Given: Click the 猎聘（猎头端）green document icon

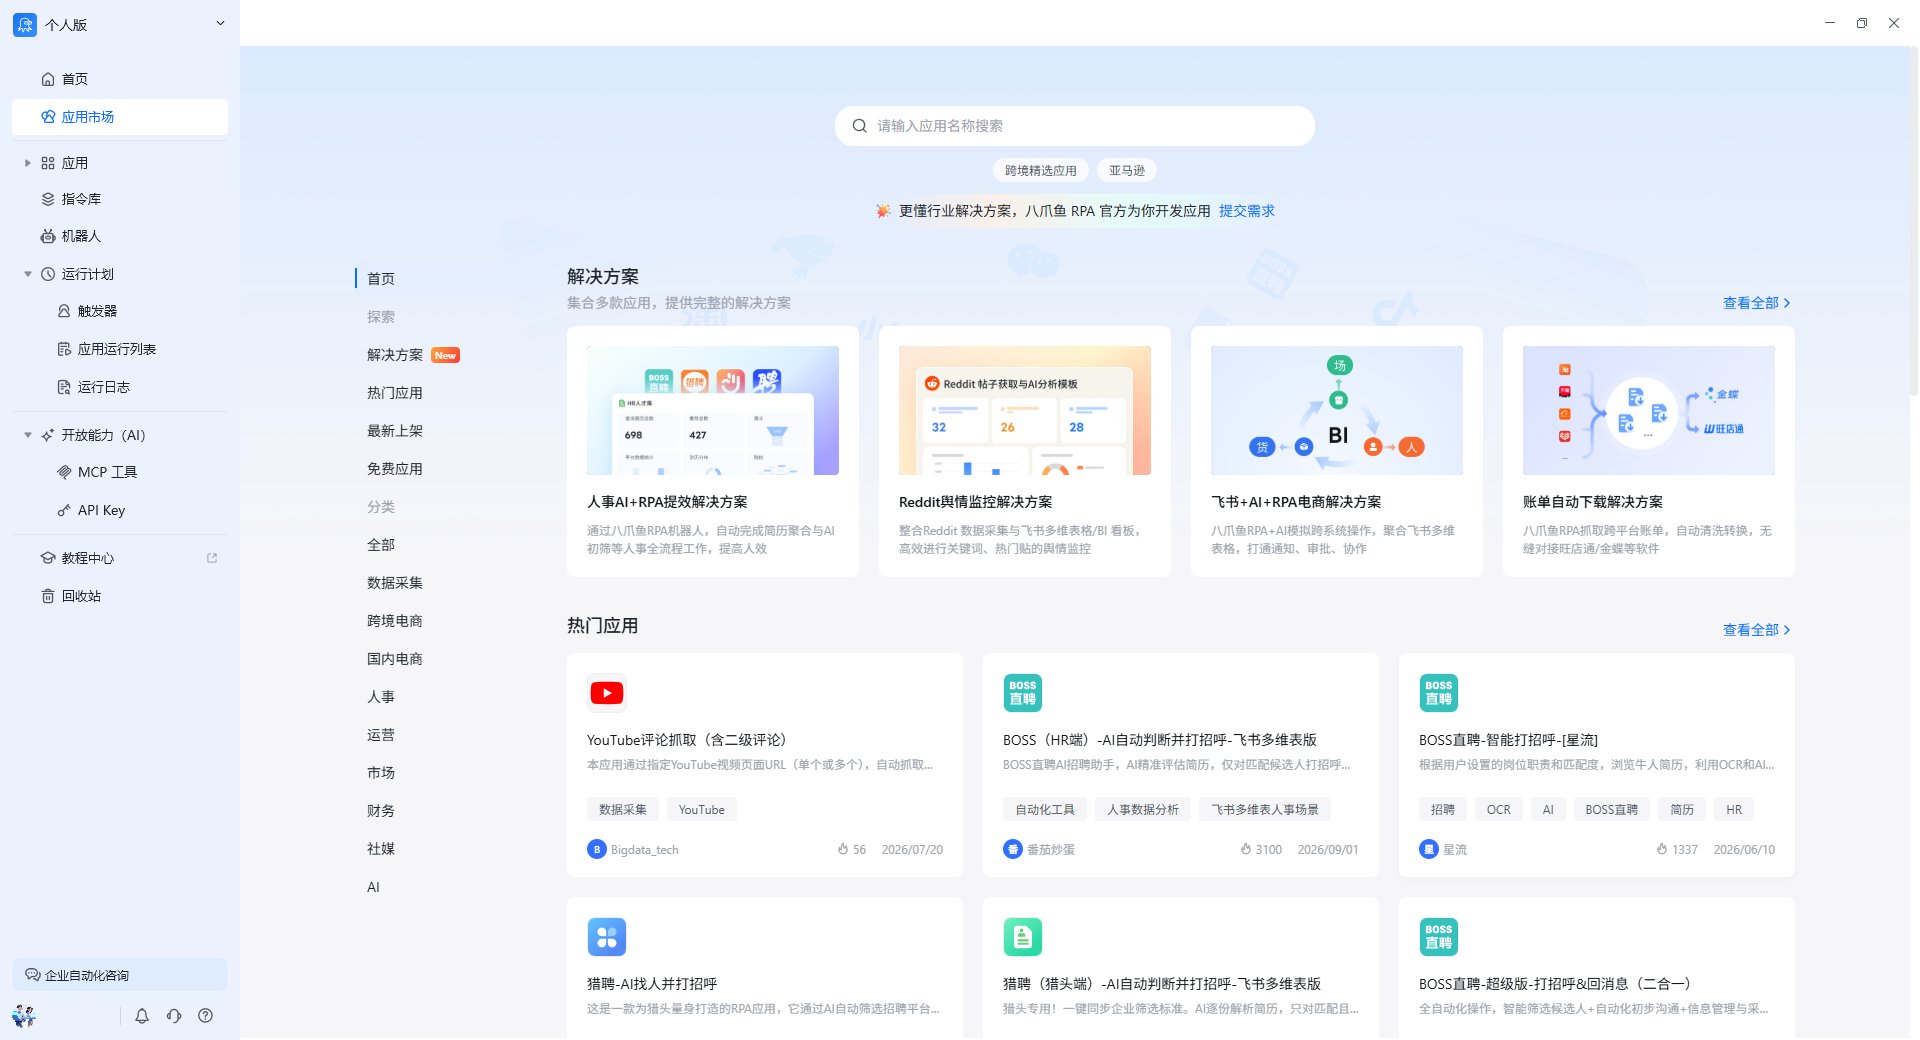Looking at the screenshot, I should (x=1023, y=937).
